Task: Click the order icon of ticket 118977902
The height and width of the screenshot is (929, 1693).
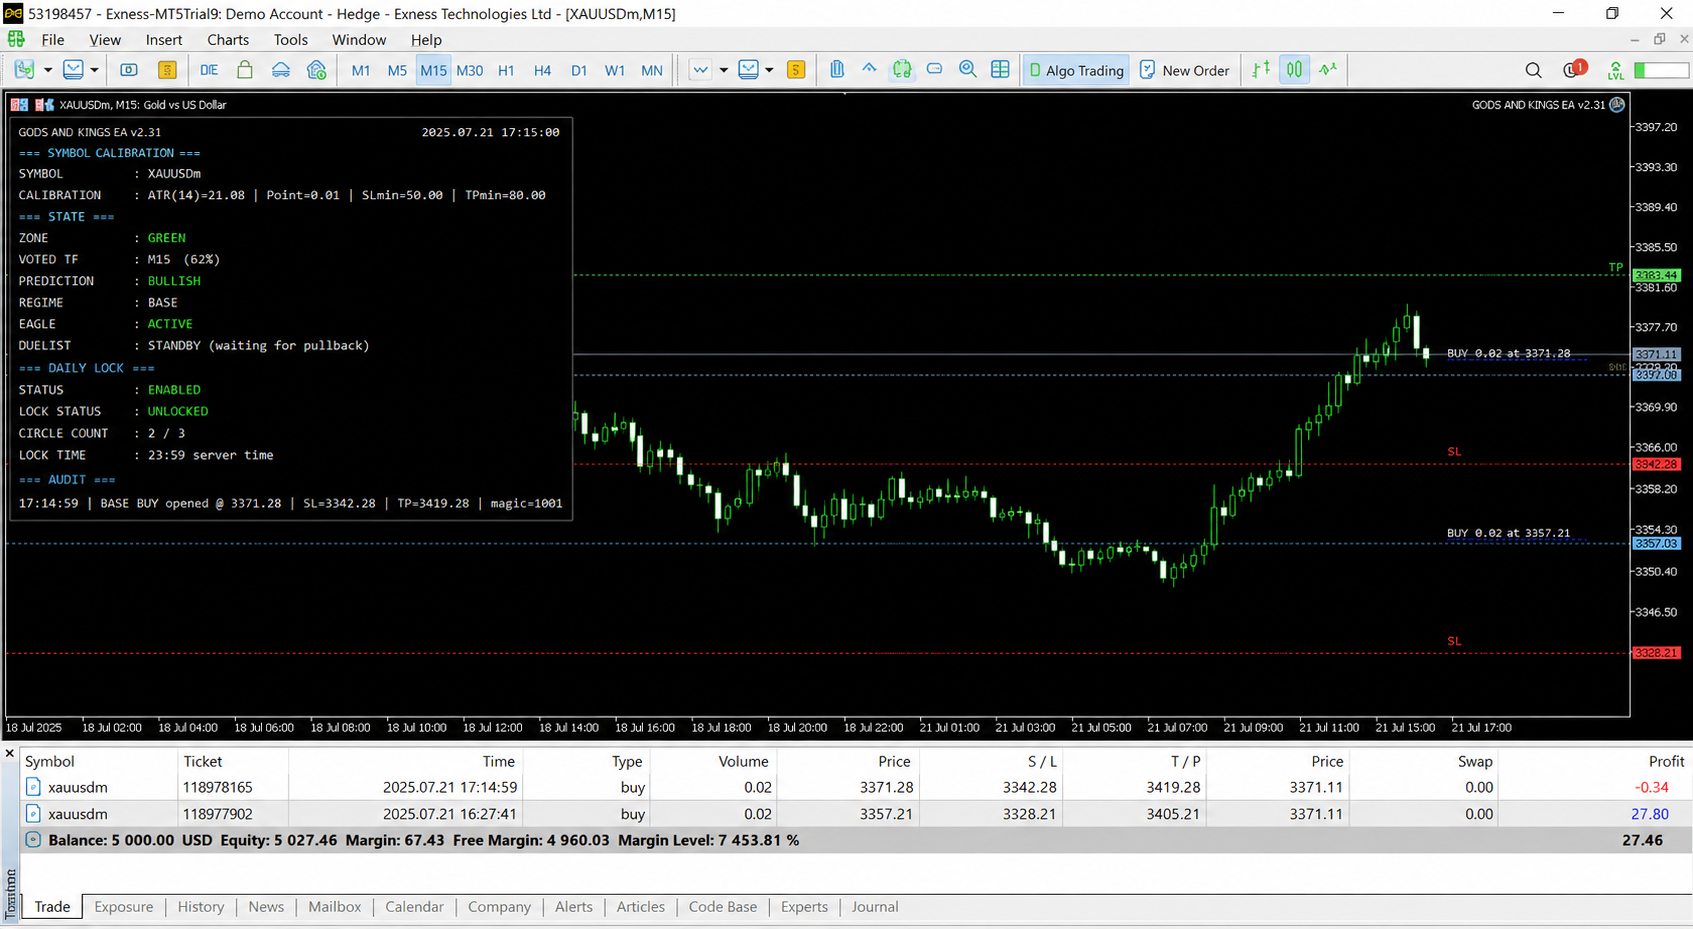Action: [x=33, y=814]
